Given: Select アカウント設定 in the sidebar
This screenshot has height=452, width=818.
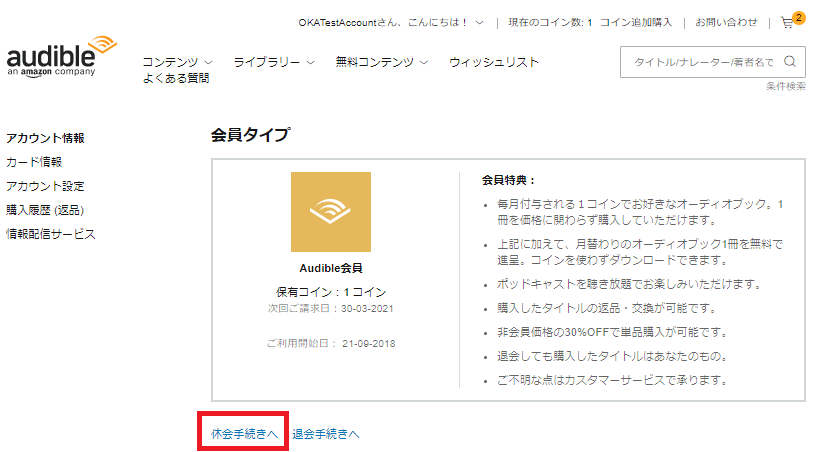Looking at the screenshot, I should tap(45, 186).
